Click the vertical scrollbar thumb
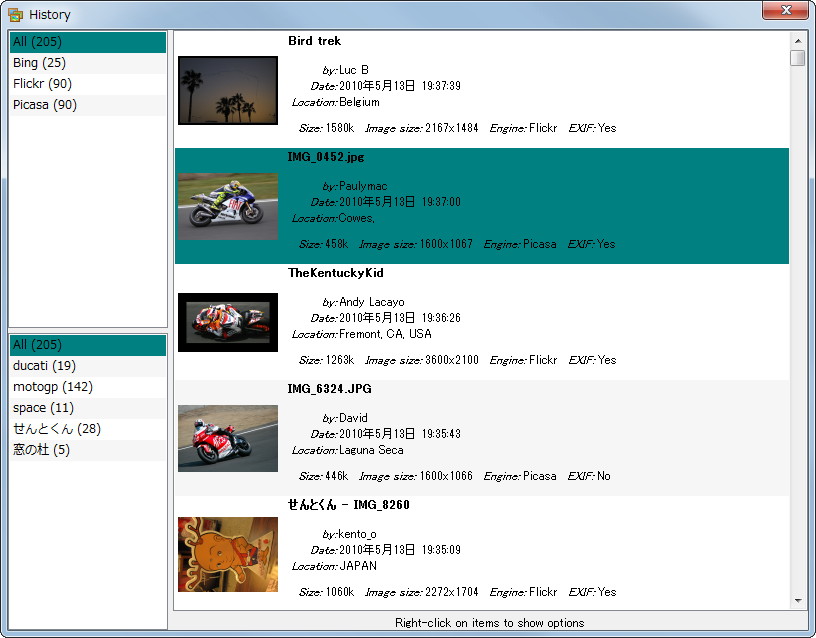 pyautogui.click(x=797, y=58)
